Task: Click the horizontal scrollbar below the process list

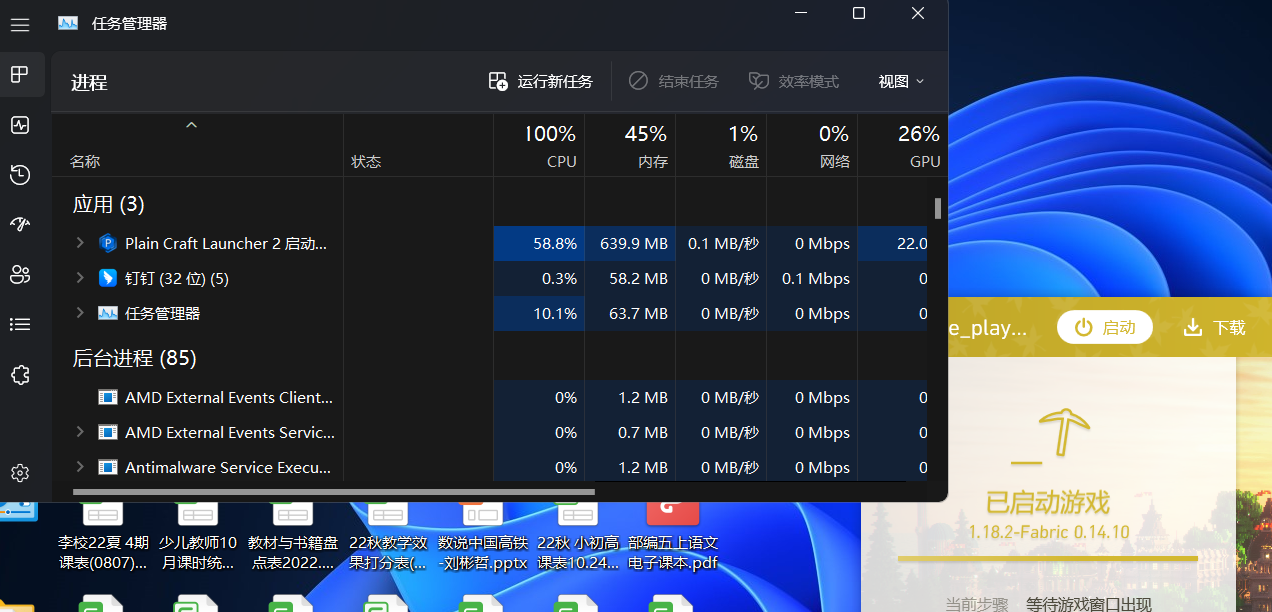Action: (330, 491)
